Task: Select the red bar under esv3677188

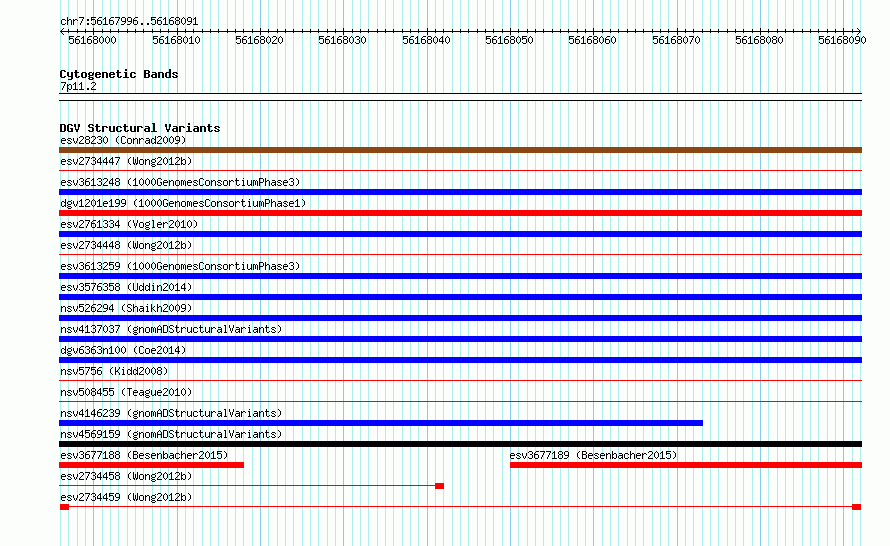Action: 152,465
